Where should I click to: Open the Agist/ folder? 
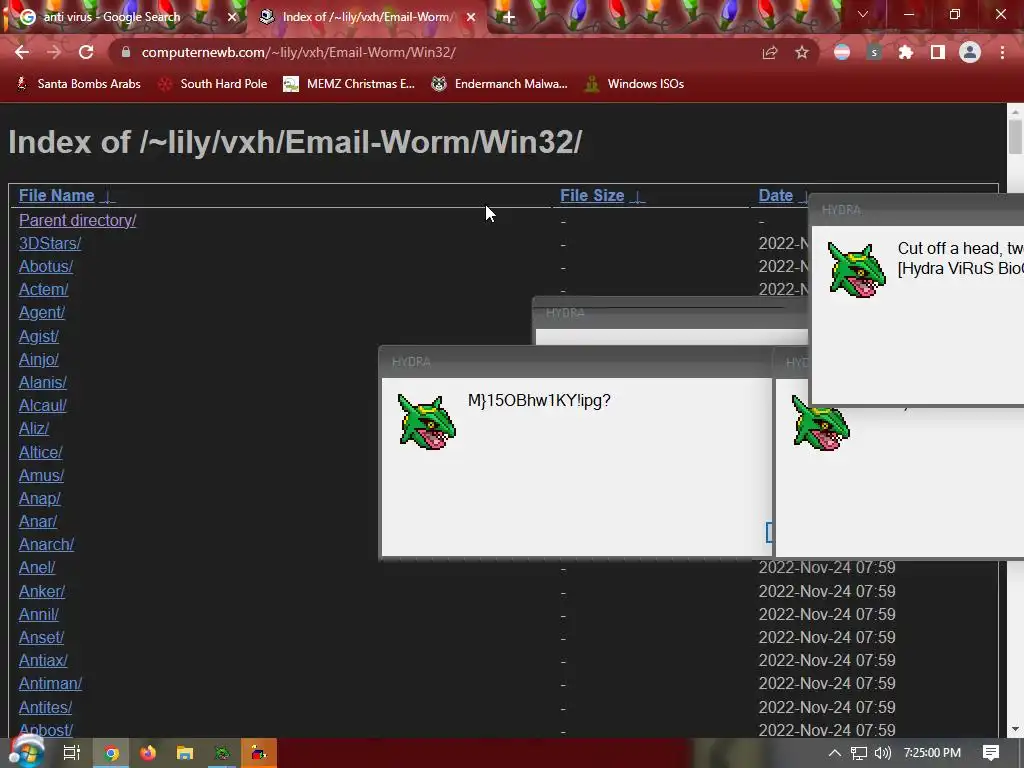[39, 336]
